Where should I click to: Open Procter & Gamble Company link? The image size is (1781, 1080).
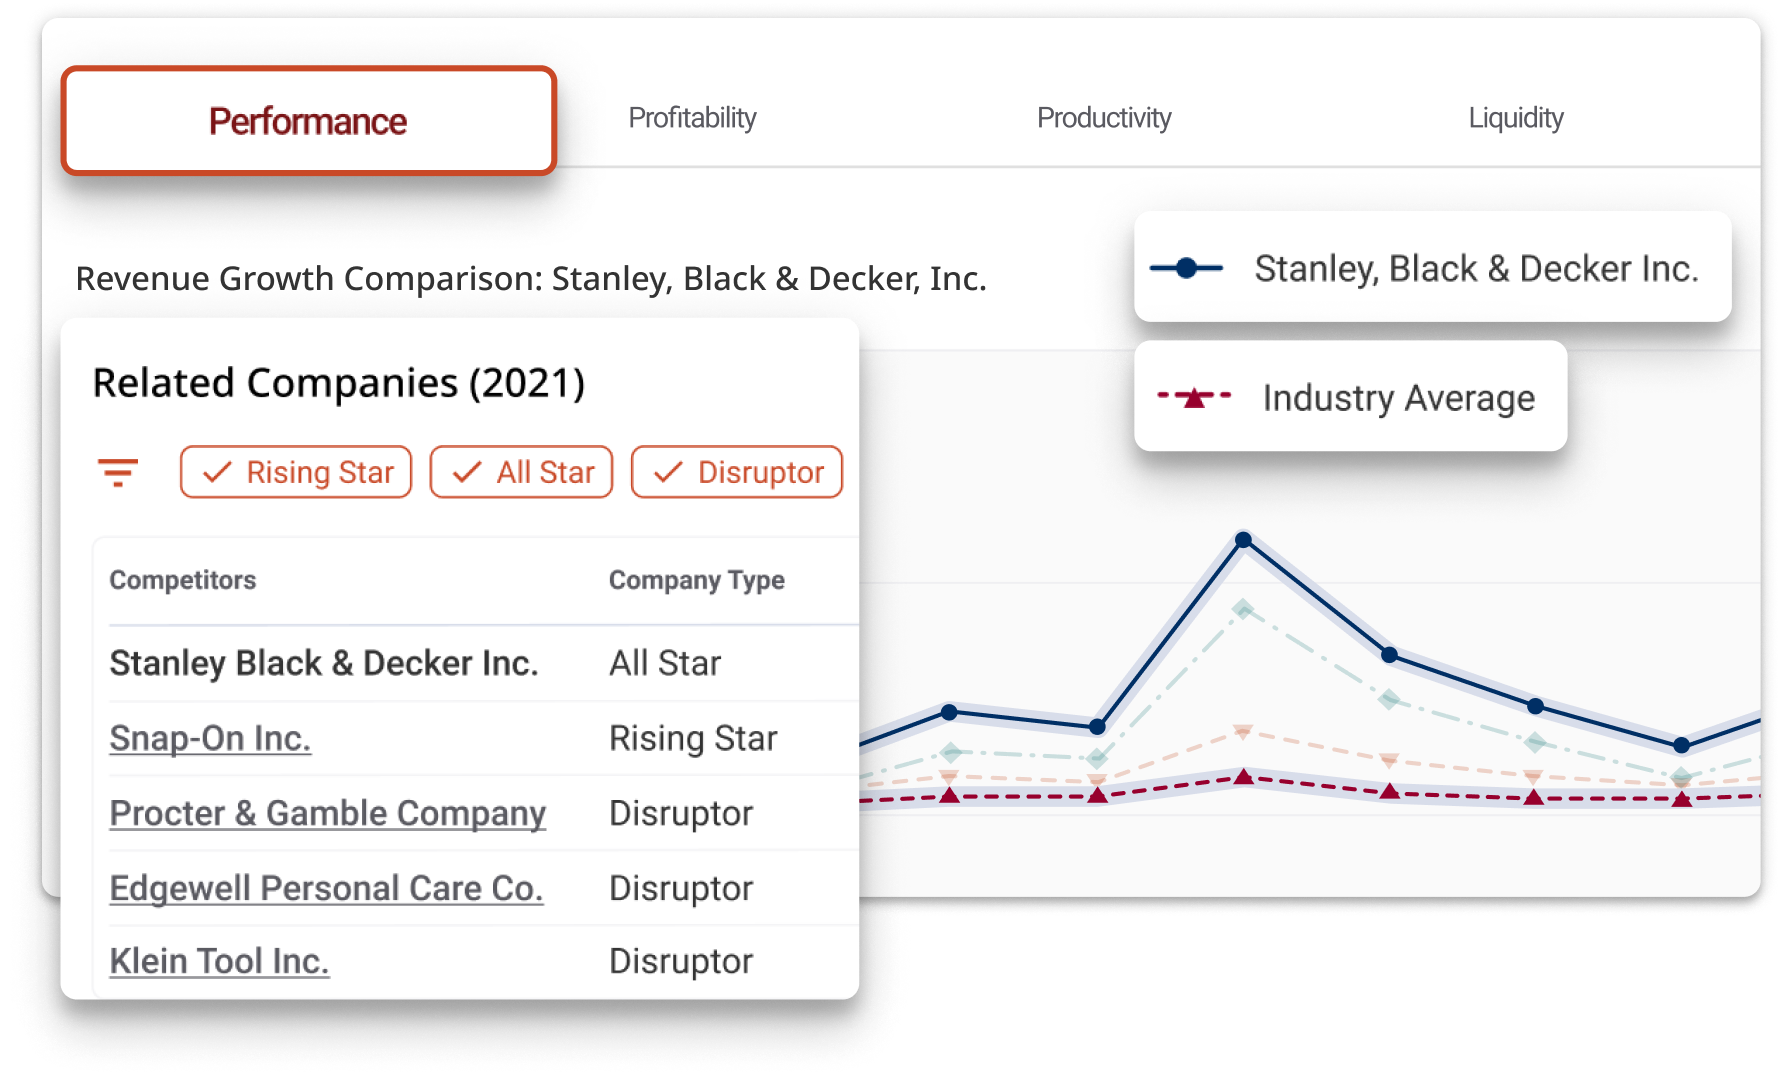click(328, 813)
